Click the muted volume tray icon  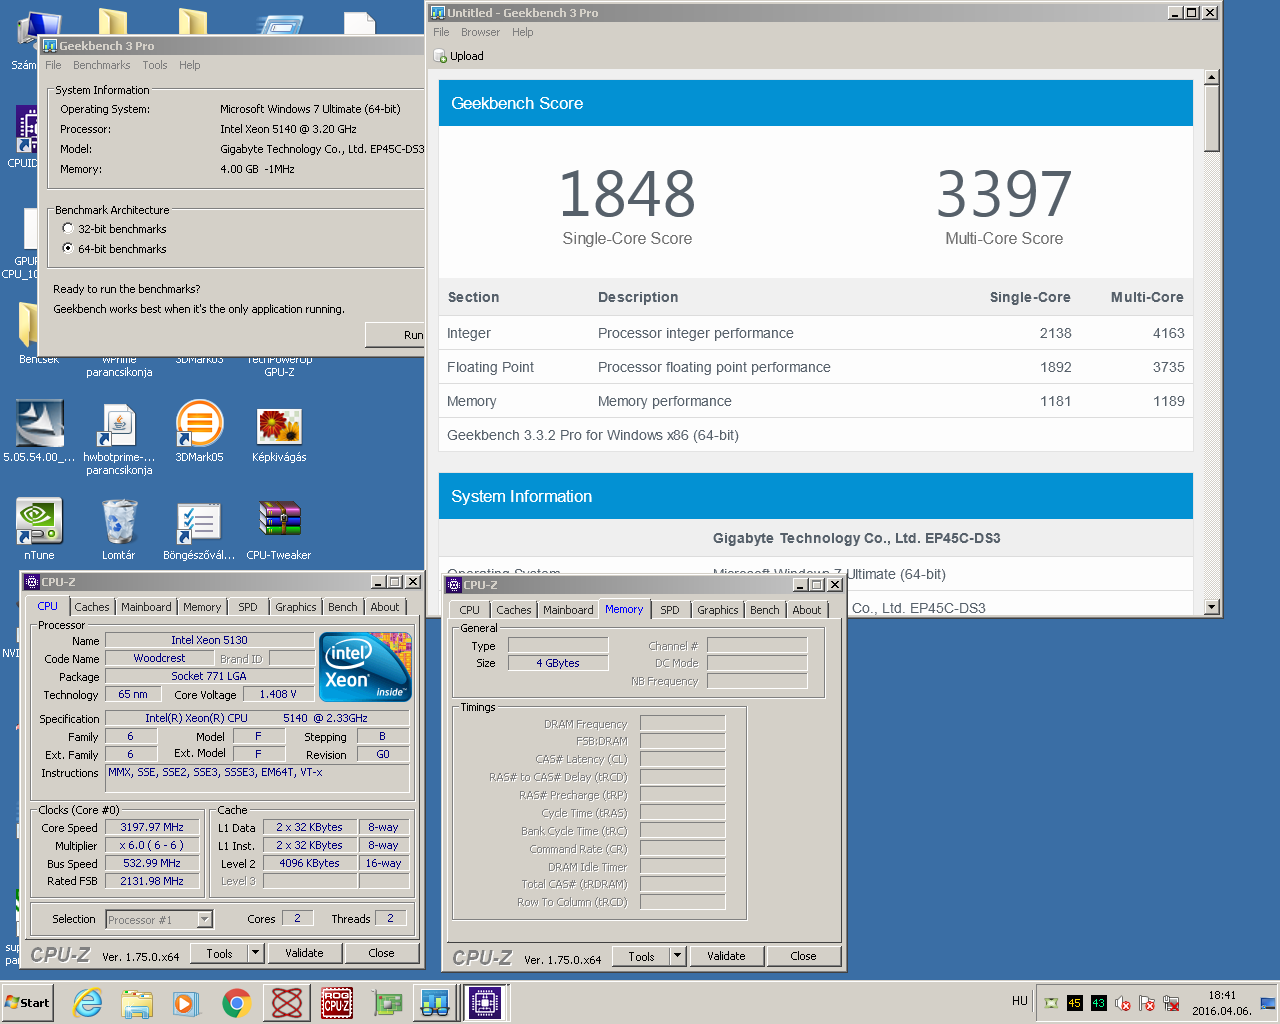point(1123,1003)
